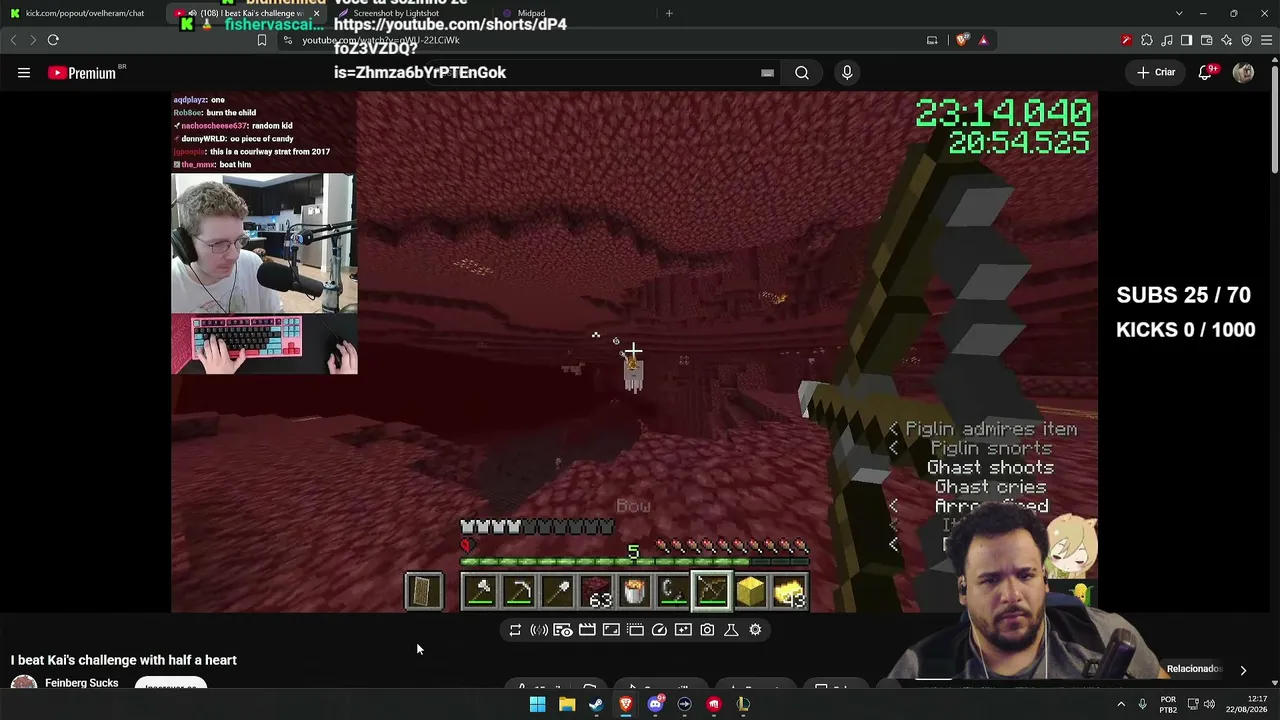
Task: Open the Riot client from the taskbar
Action: [x=714, y=705]
